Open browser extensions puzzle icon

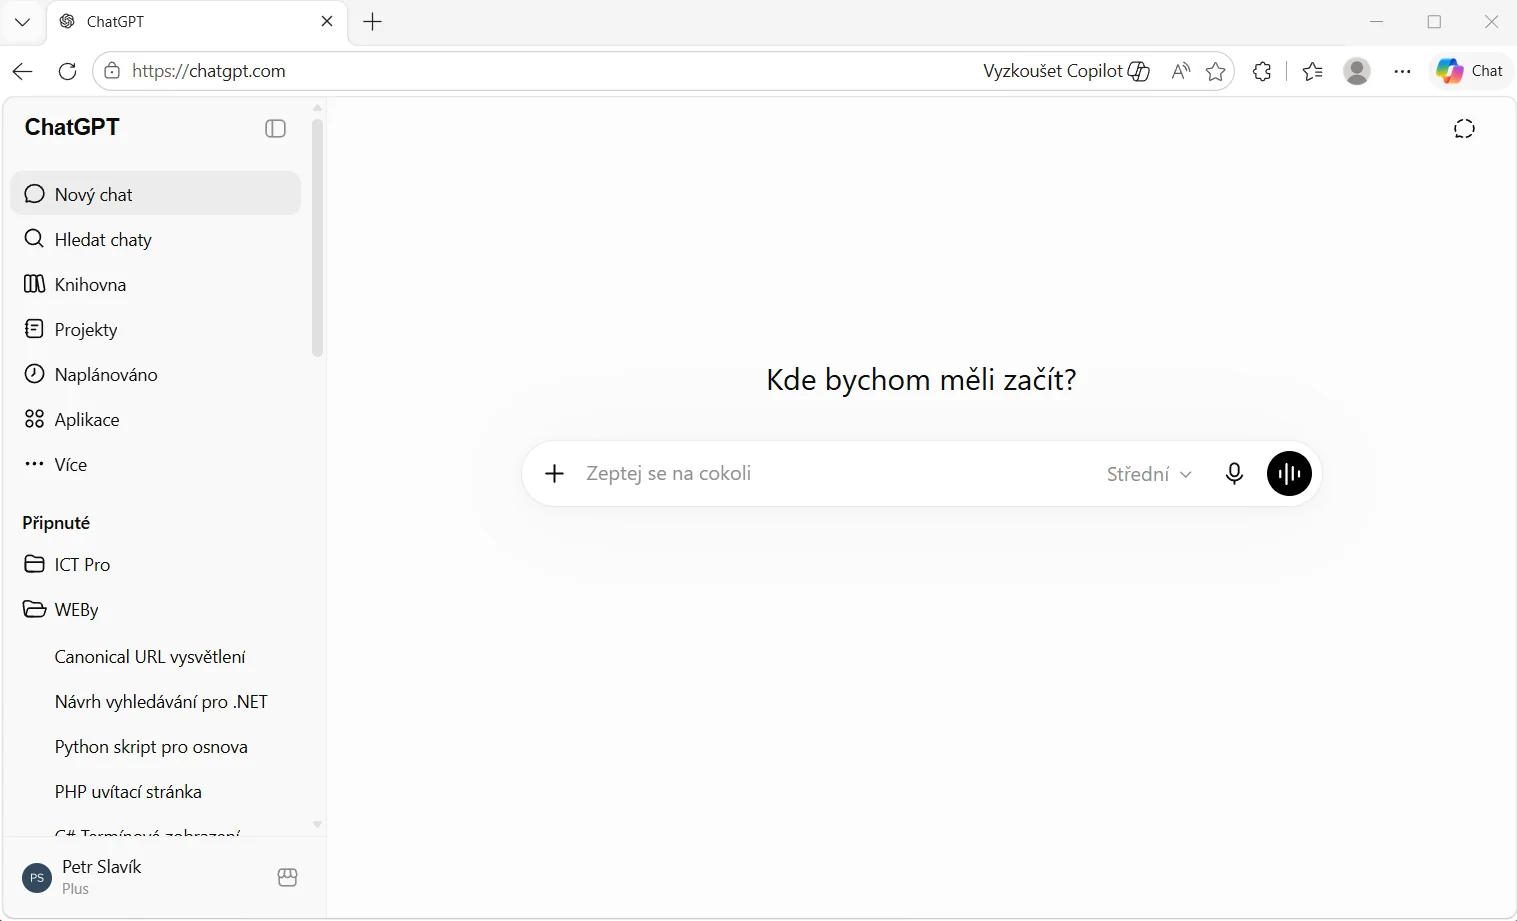point(1262,71)
